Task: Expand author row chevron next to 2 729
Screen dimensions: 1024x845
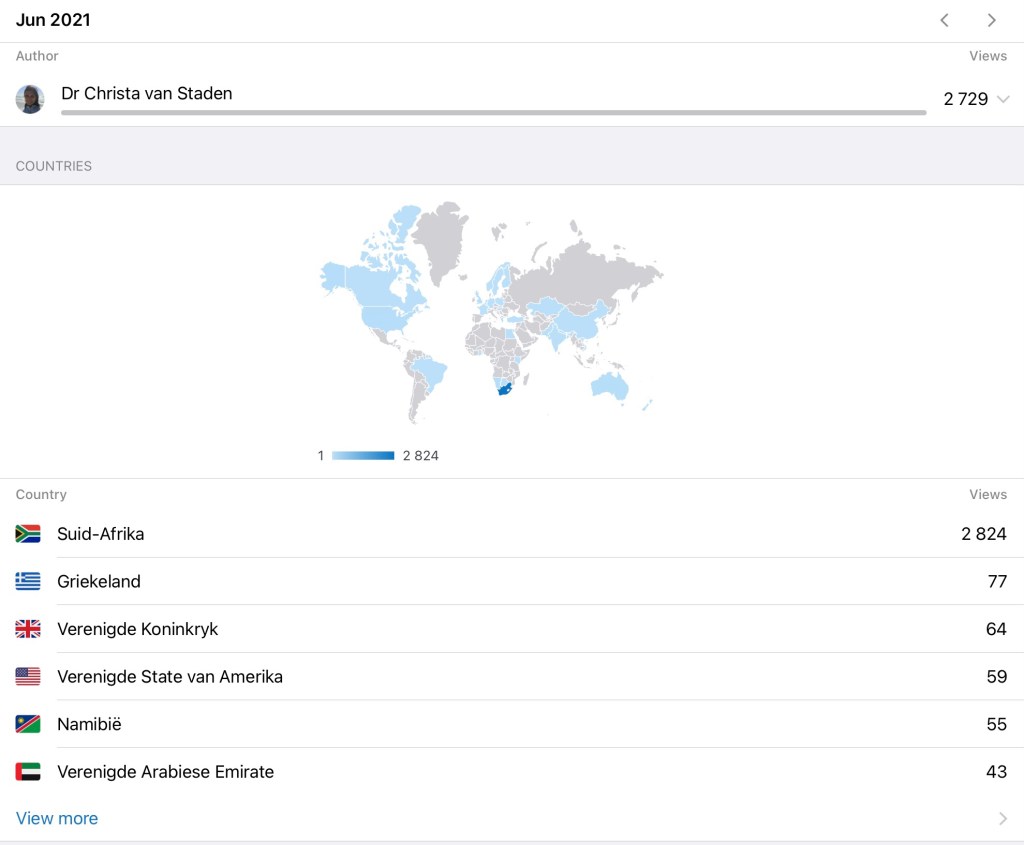Action: pos(1003,99)
